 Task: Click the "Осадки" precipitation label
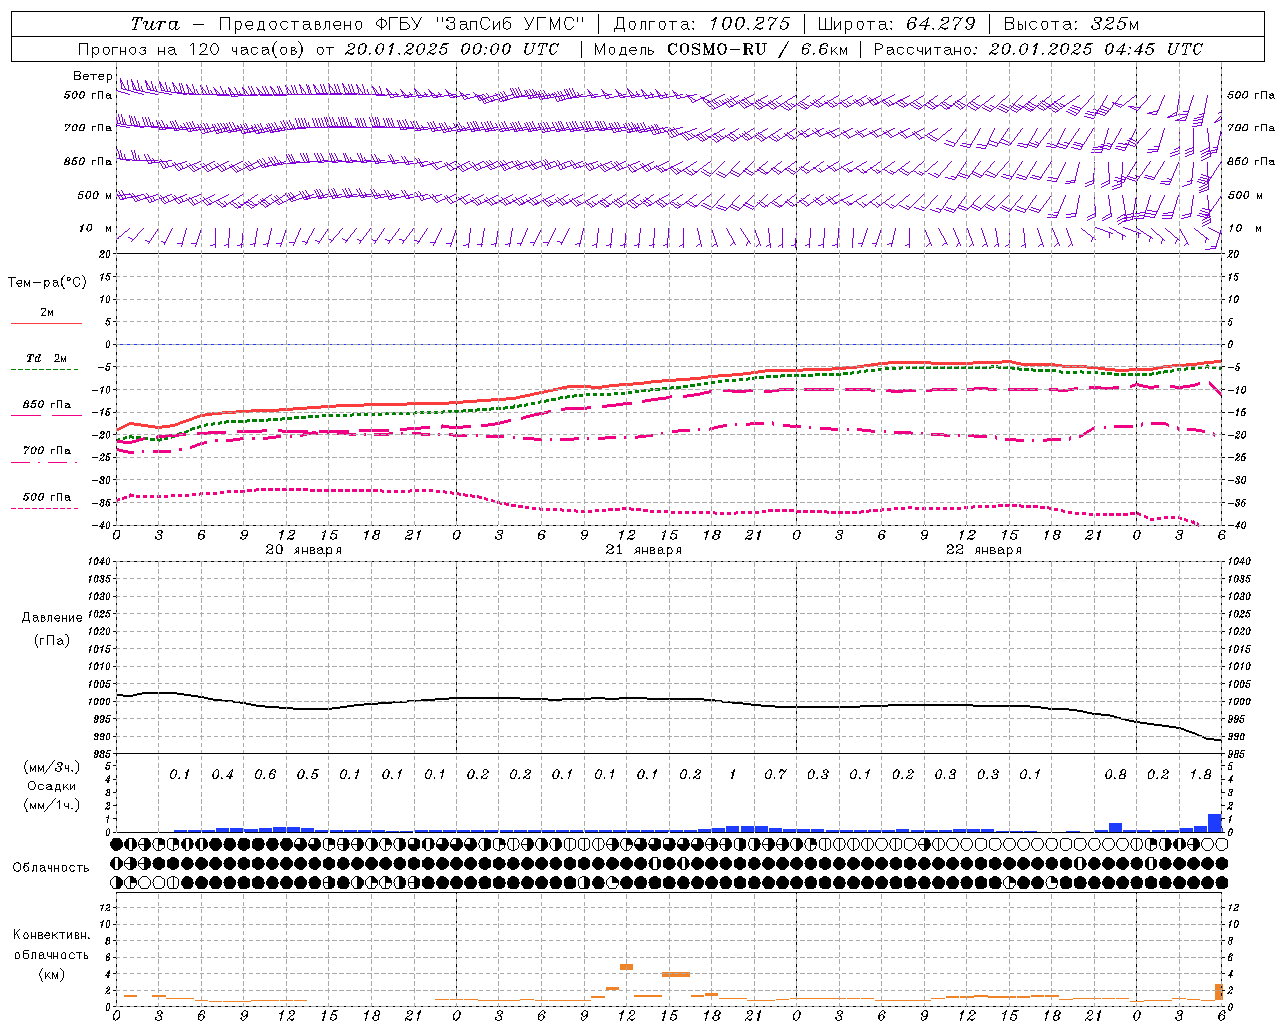[52, 786]
